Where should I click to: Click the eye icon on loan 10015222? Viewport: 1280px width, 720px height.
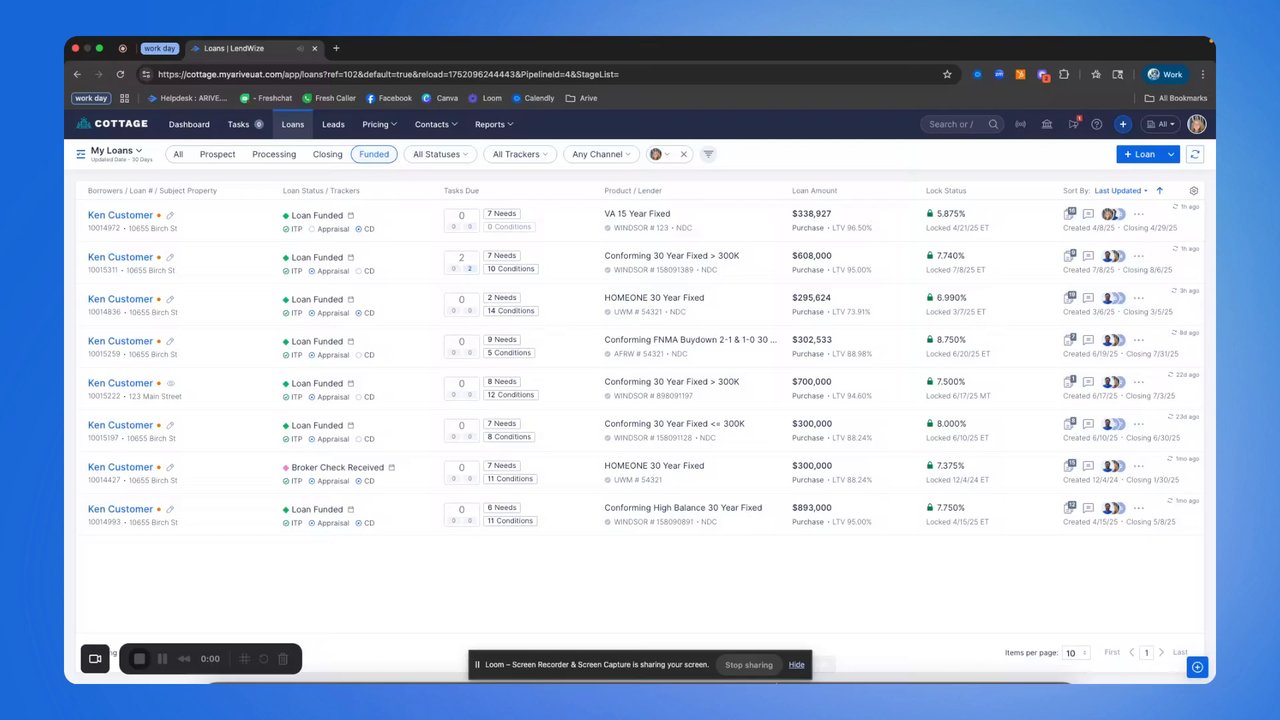click(171, 383)
